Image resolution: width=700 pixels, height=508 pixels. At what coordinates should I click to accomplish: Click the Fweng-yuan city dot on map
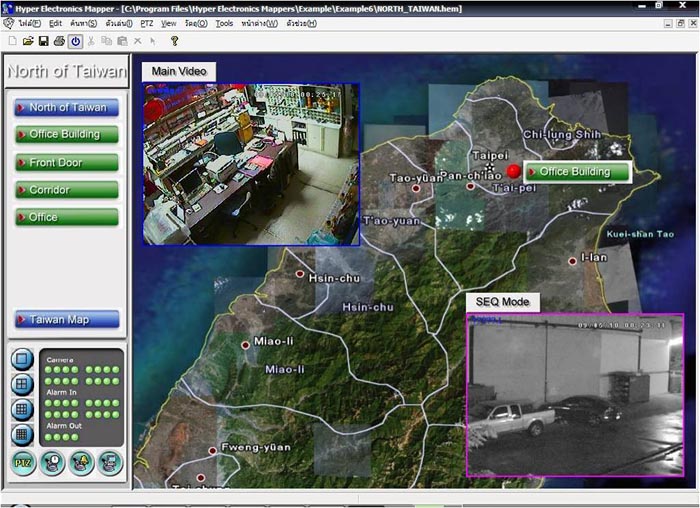pos(212,451)
